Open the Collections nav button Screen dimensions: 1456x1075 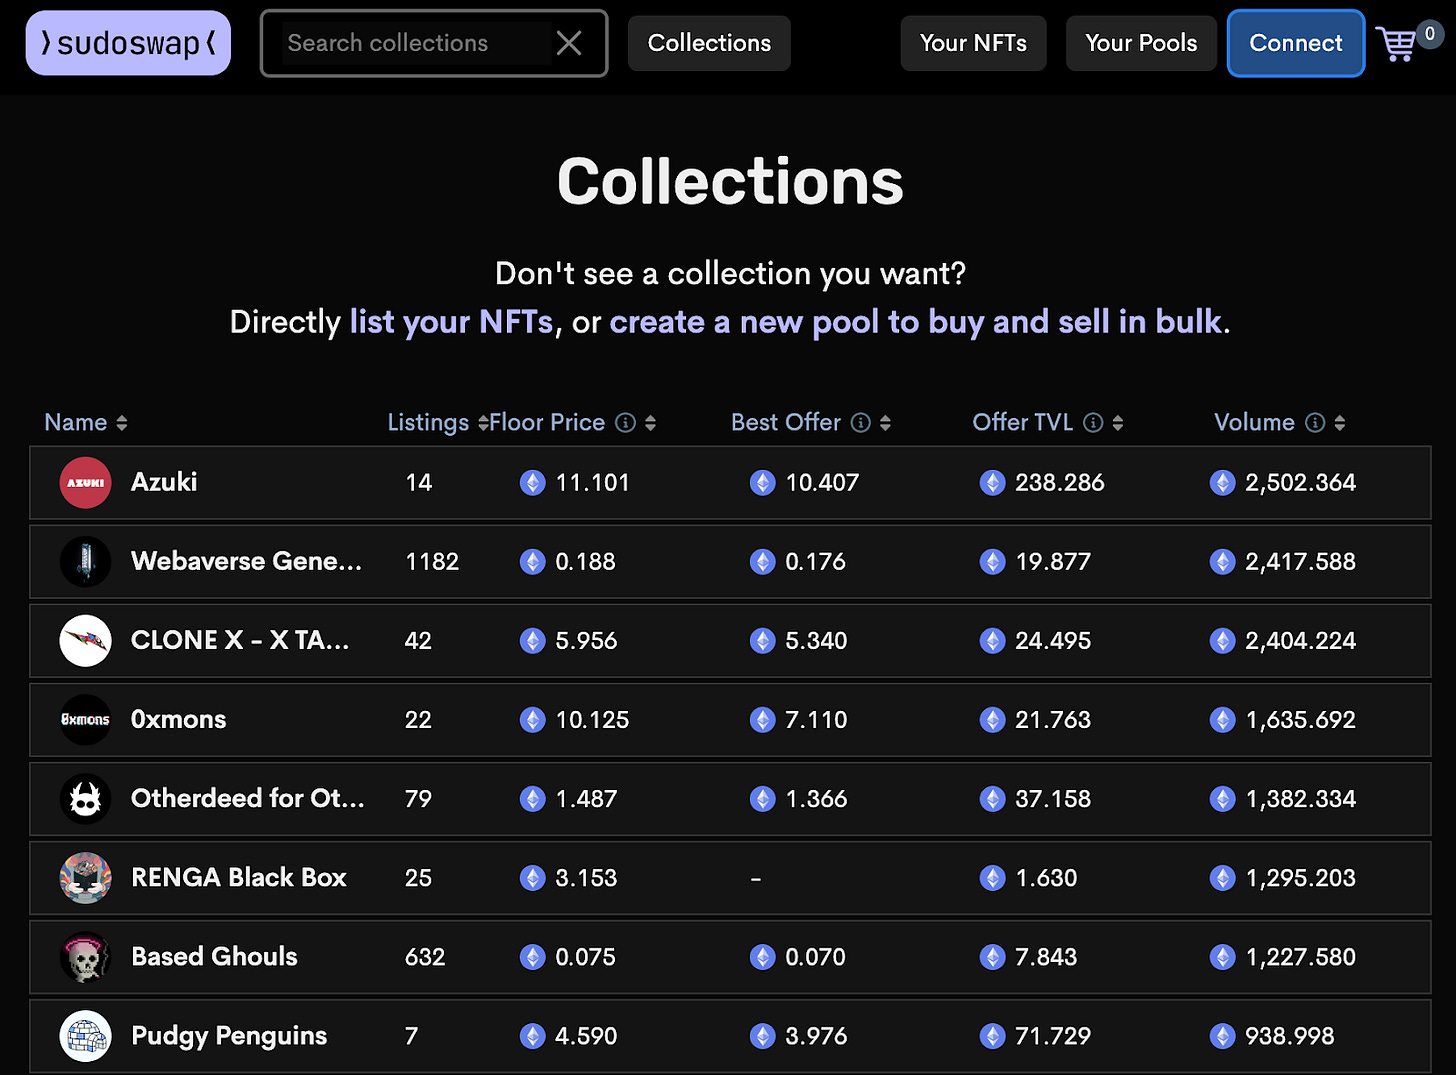(709, 43)
